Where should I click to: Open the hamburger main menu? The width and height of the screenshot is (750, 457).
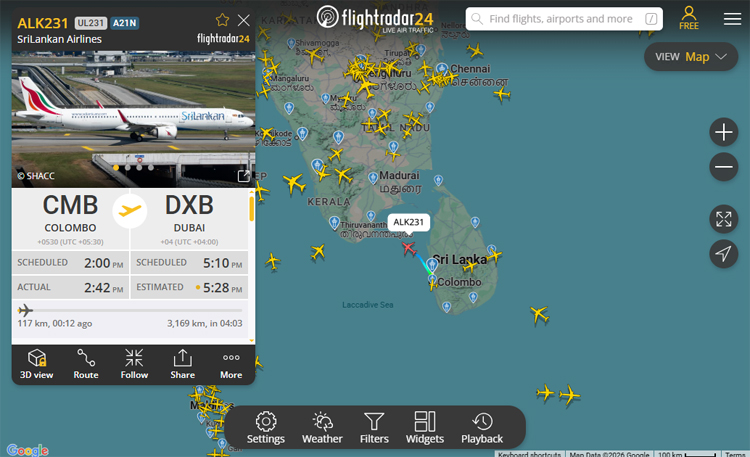tap(732, 19)
